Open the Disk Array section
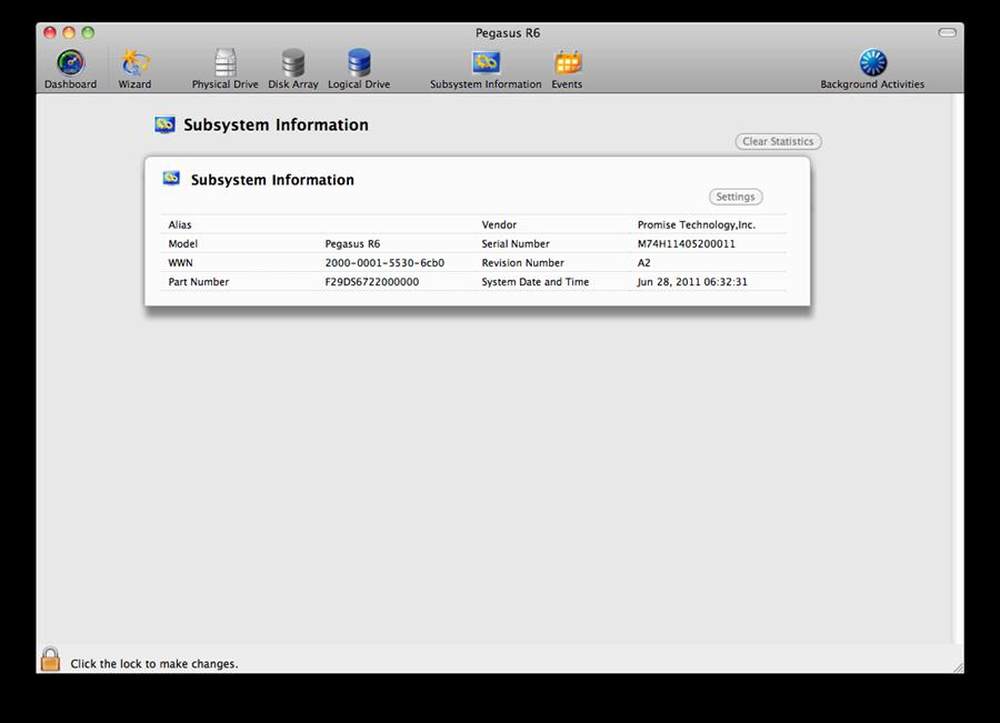This screenshot has height=723, width=1000. [293, 69]
